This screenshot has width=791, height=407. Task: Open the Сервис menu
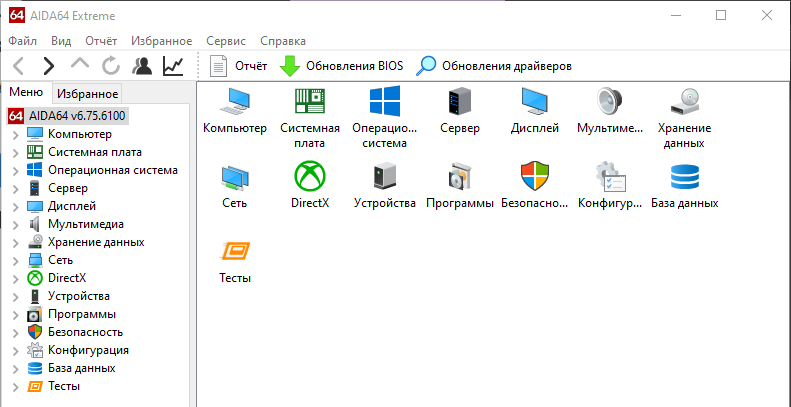(x=225, y=41)
